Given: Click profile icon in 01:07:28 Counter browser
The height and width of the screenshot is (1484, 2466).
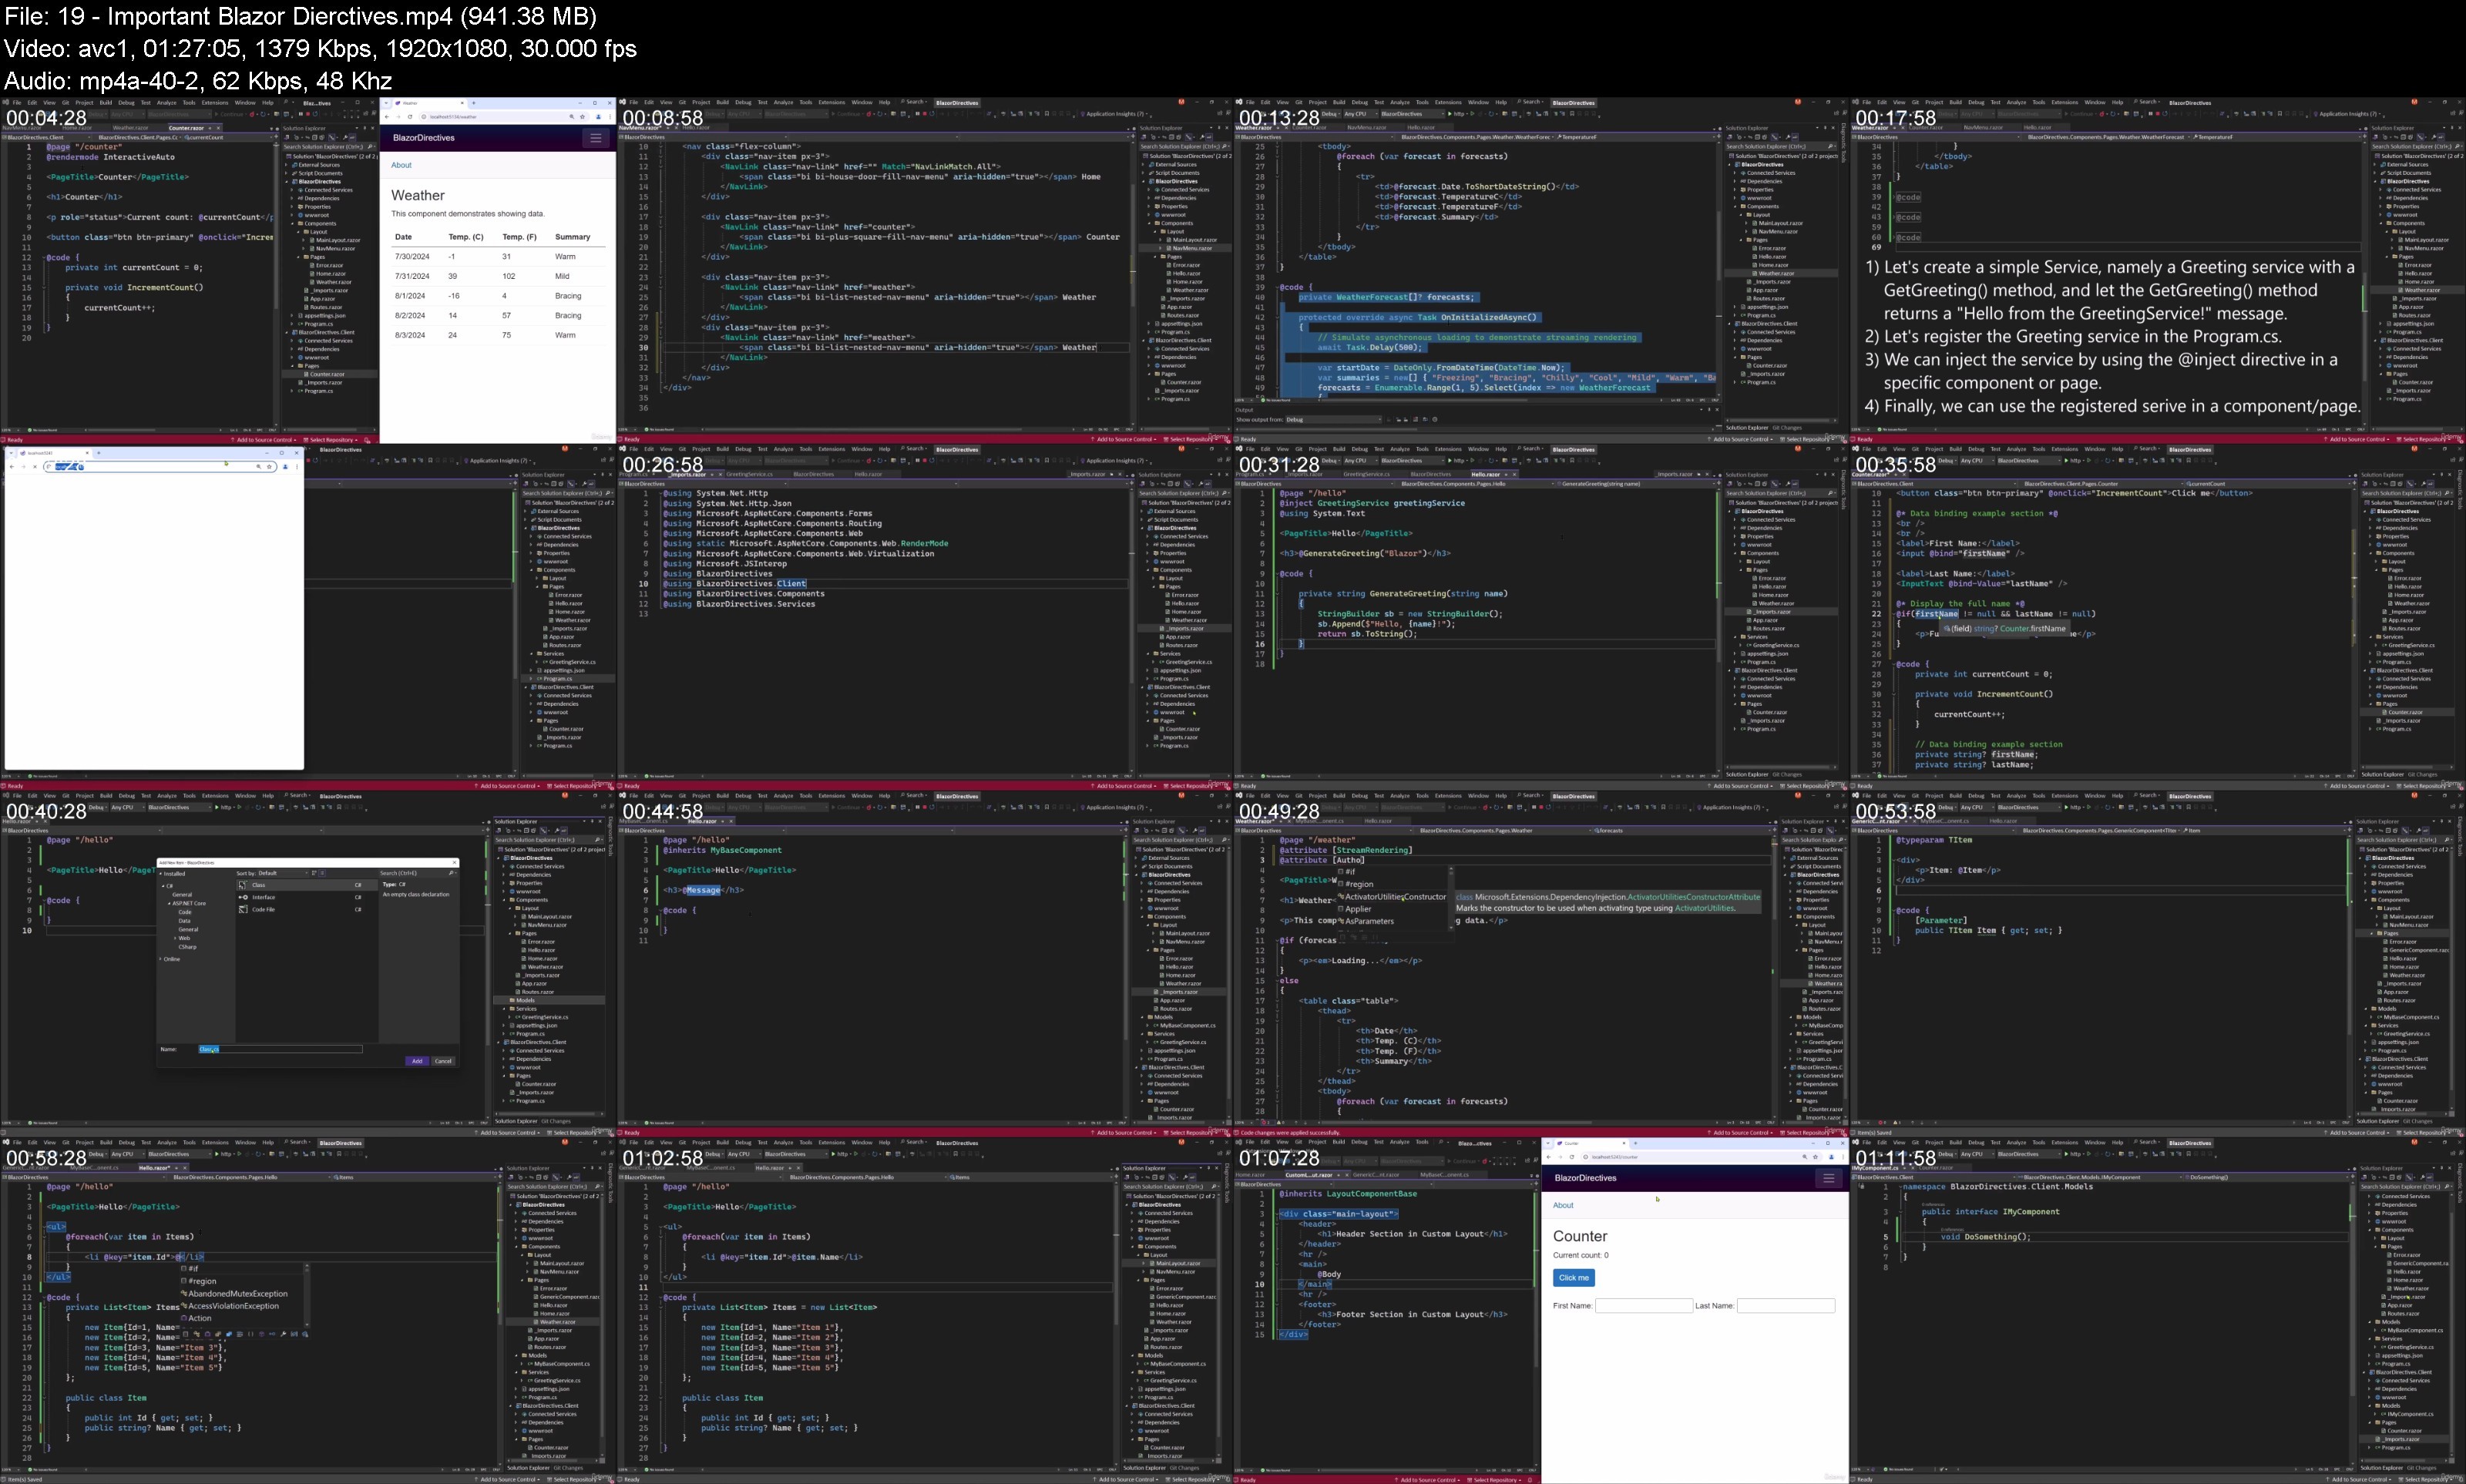Looking at the screenshot, I should click(1831, 1157).
